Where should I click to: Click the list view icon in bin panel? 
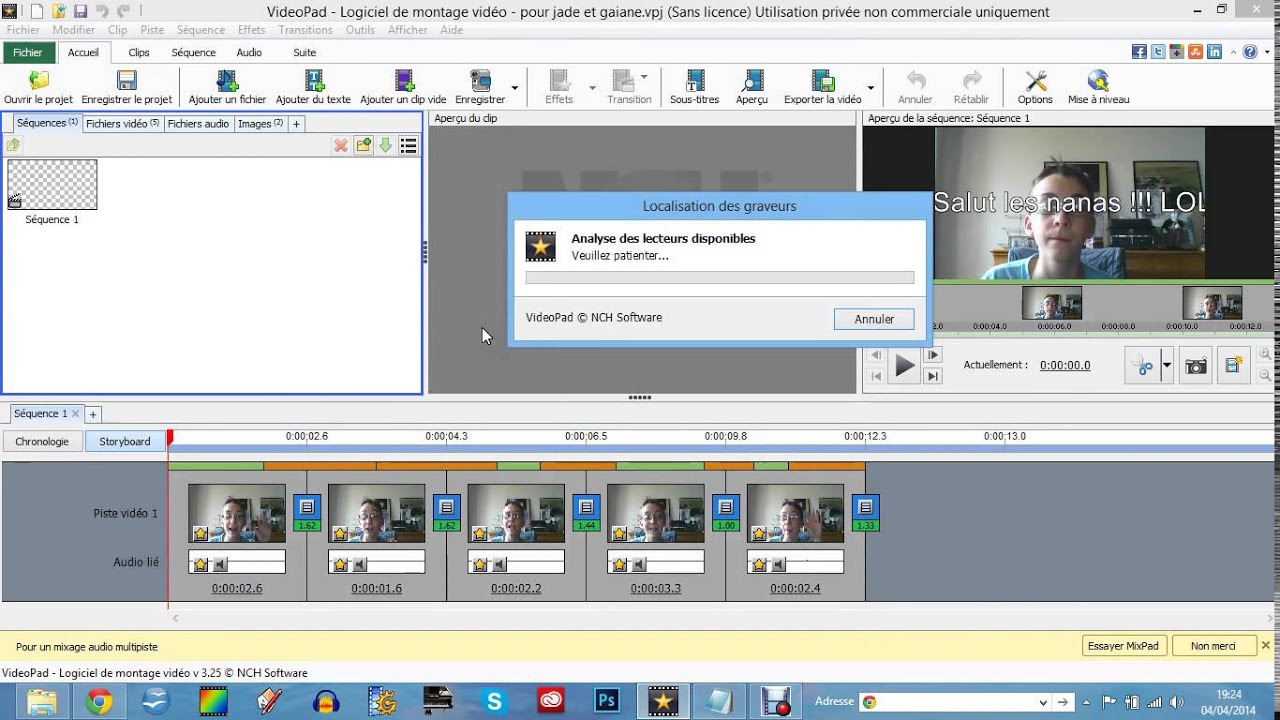(408, 146)
